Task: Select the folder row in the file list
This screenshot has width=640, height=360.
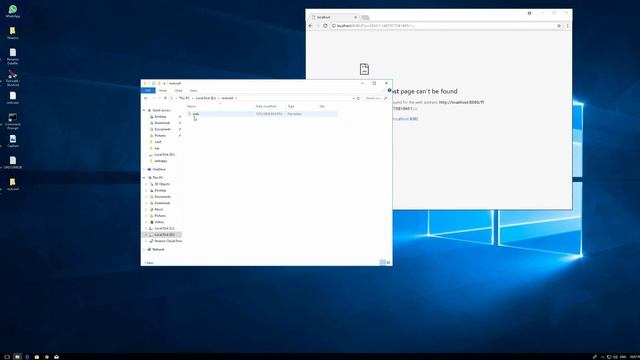Action: [x=262, y=113]
